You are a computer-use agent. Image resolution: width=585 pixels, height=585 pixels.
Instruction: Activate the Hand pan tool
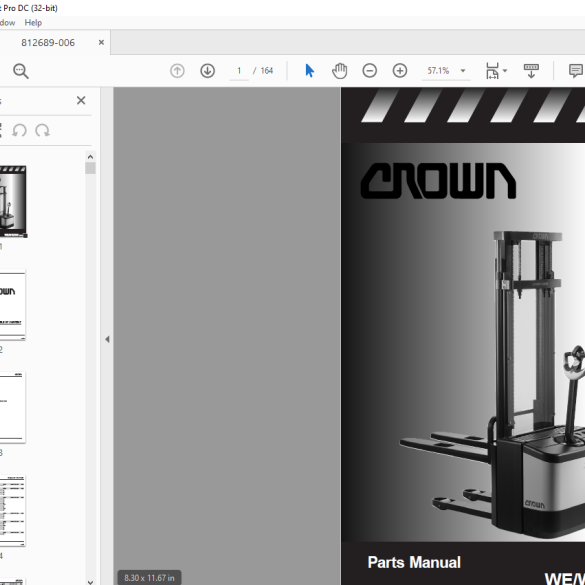pyautogui.click(x=340, y=71)
